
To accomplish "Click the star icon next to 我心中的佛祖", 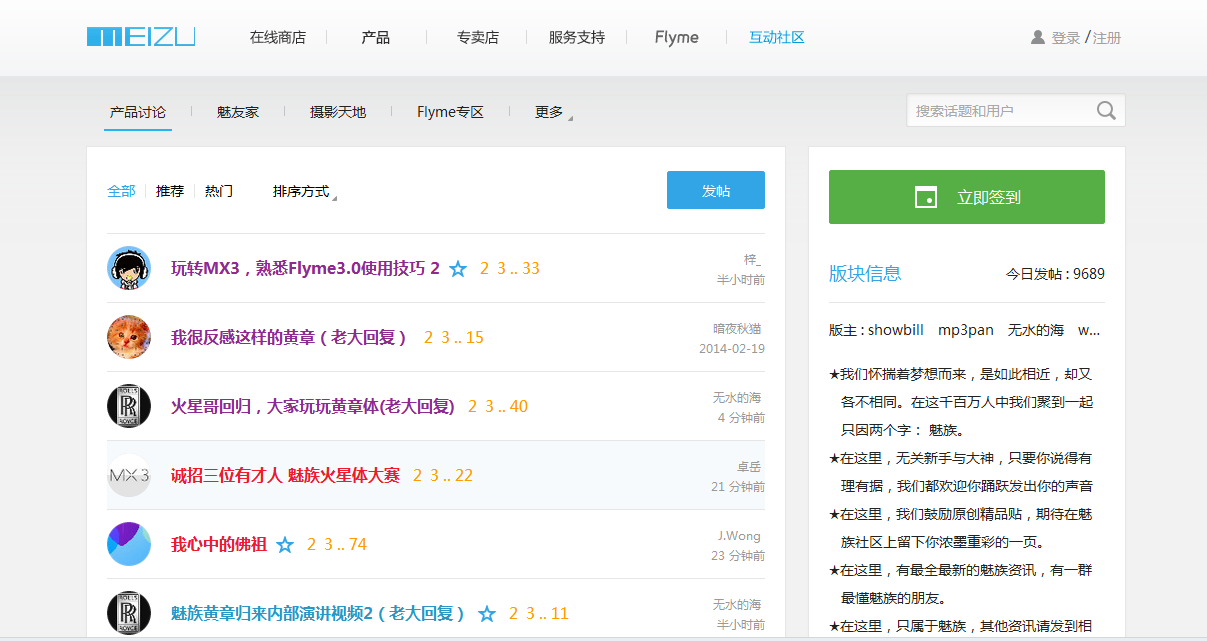I will [285, 545].
